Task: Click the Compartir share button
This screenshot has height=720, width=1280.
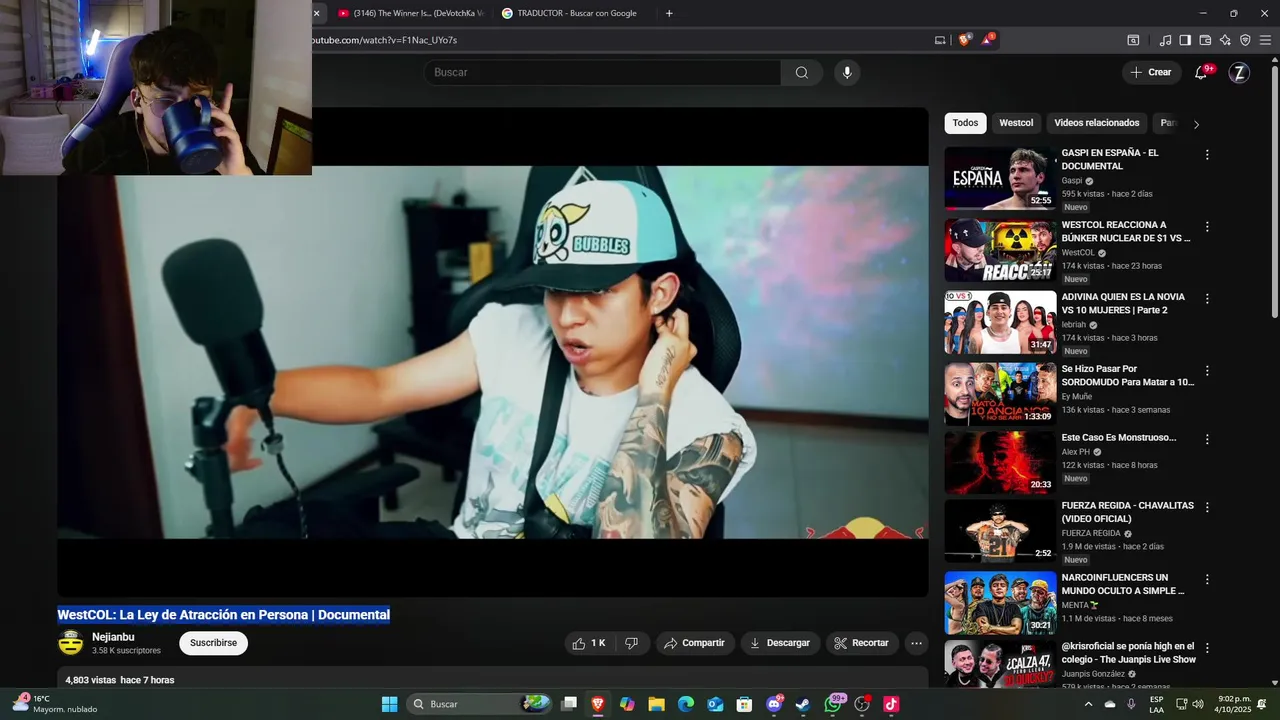Action: [695, 643]
